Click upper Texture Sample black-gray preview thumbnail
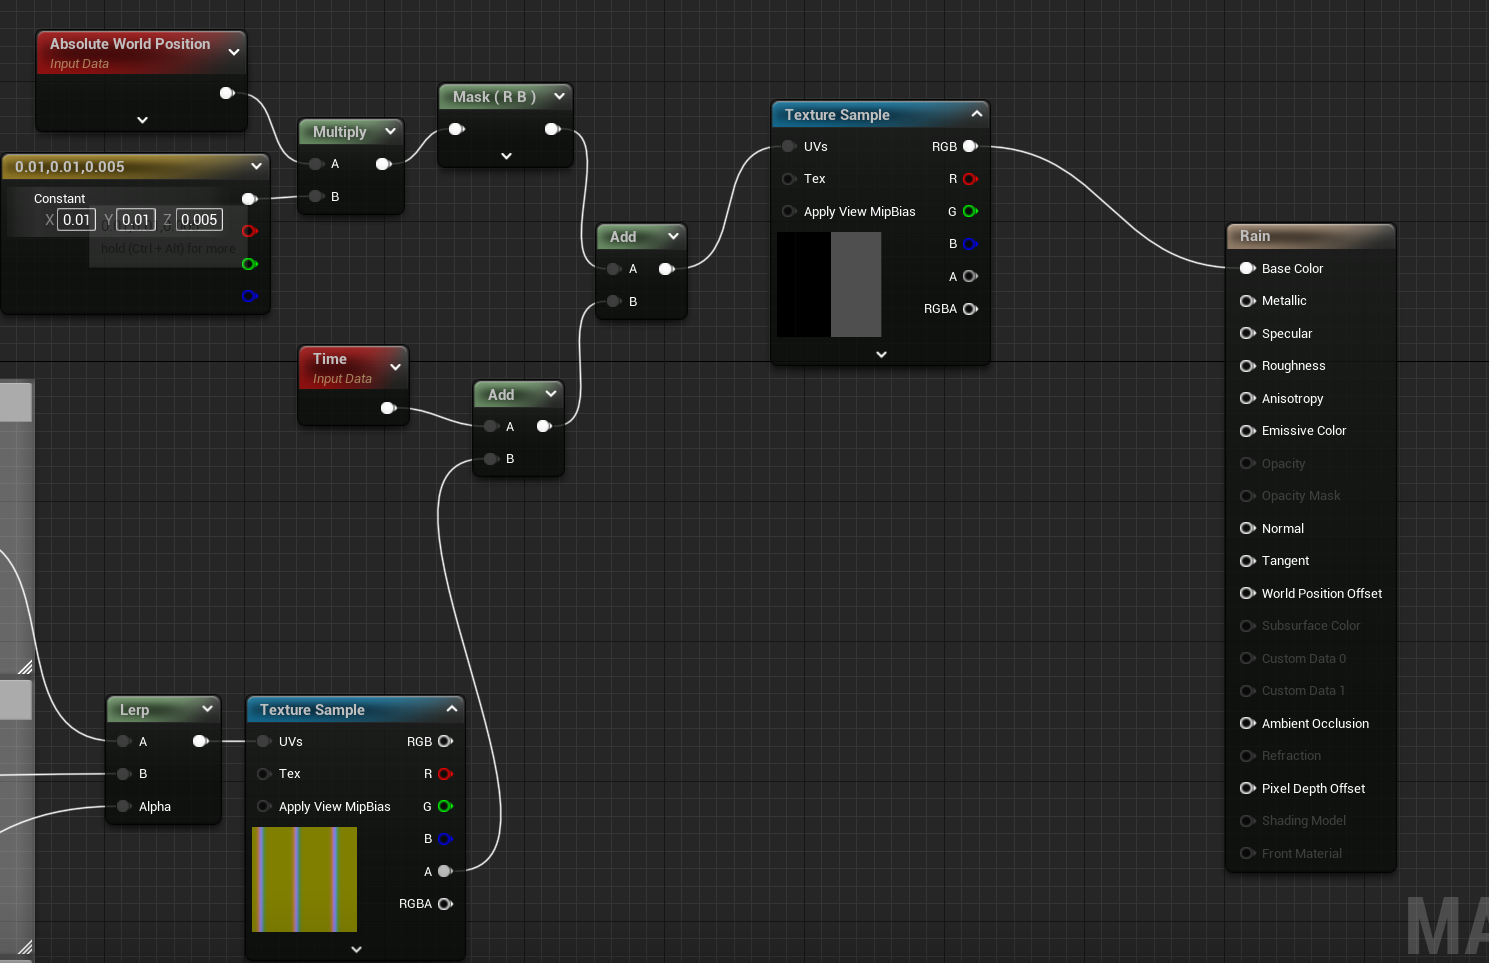 (829, 284)
